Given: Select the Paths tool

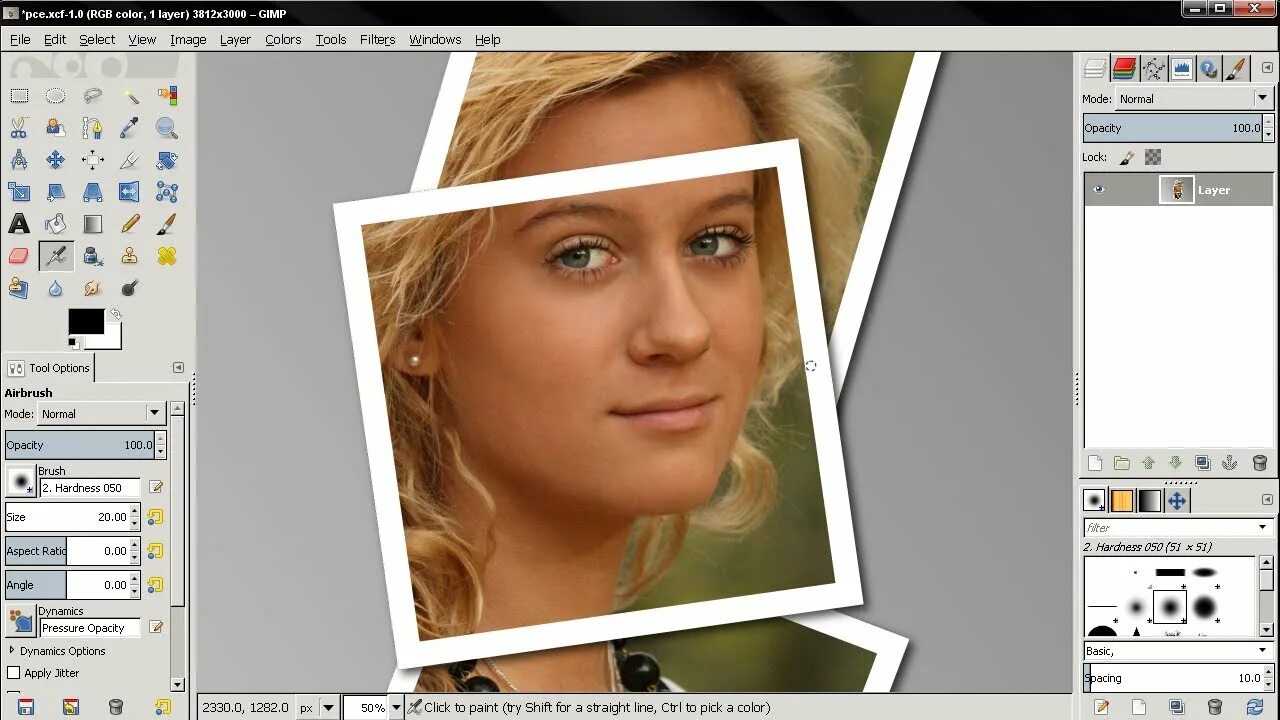Looking at the screenshot, I should (x=93, y=128).
